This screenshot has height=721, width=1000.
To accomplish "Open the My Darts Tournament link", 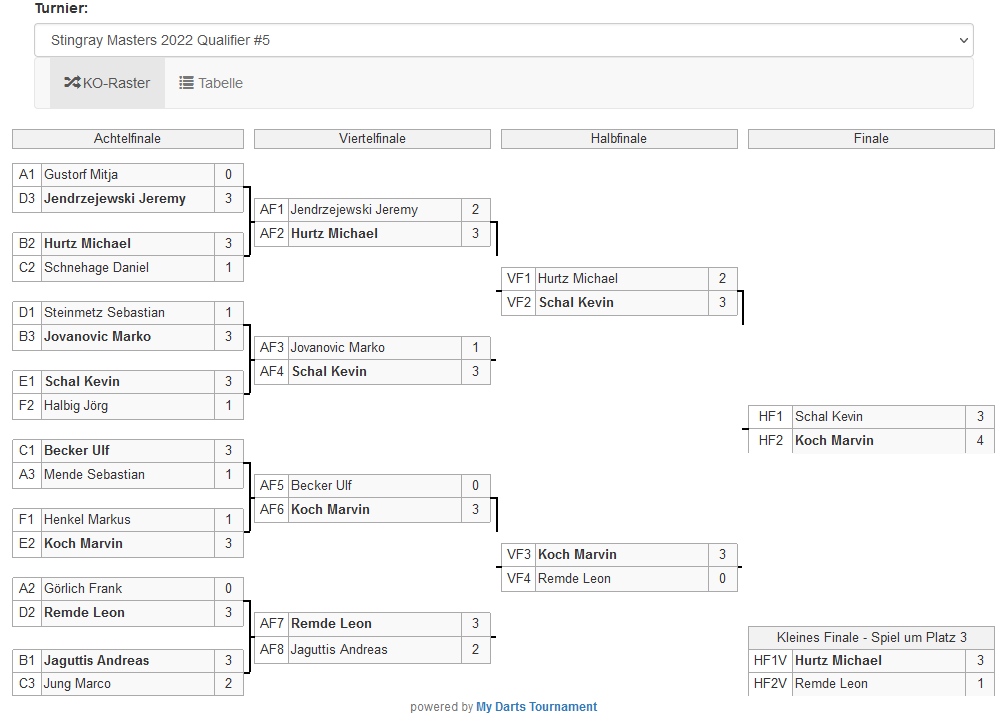I will click(x=536, y=707).
